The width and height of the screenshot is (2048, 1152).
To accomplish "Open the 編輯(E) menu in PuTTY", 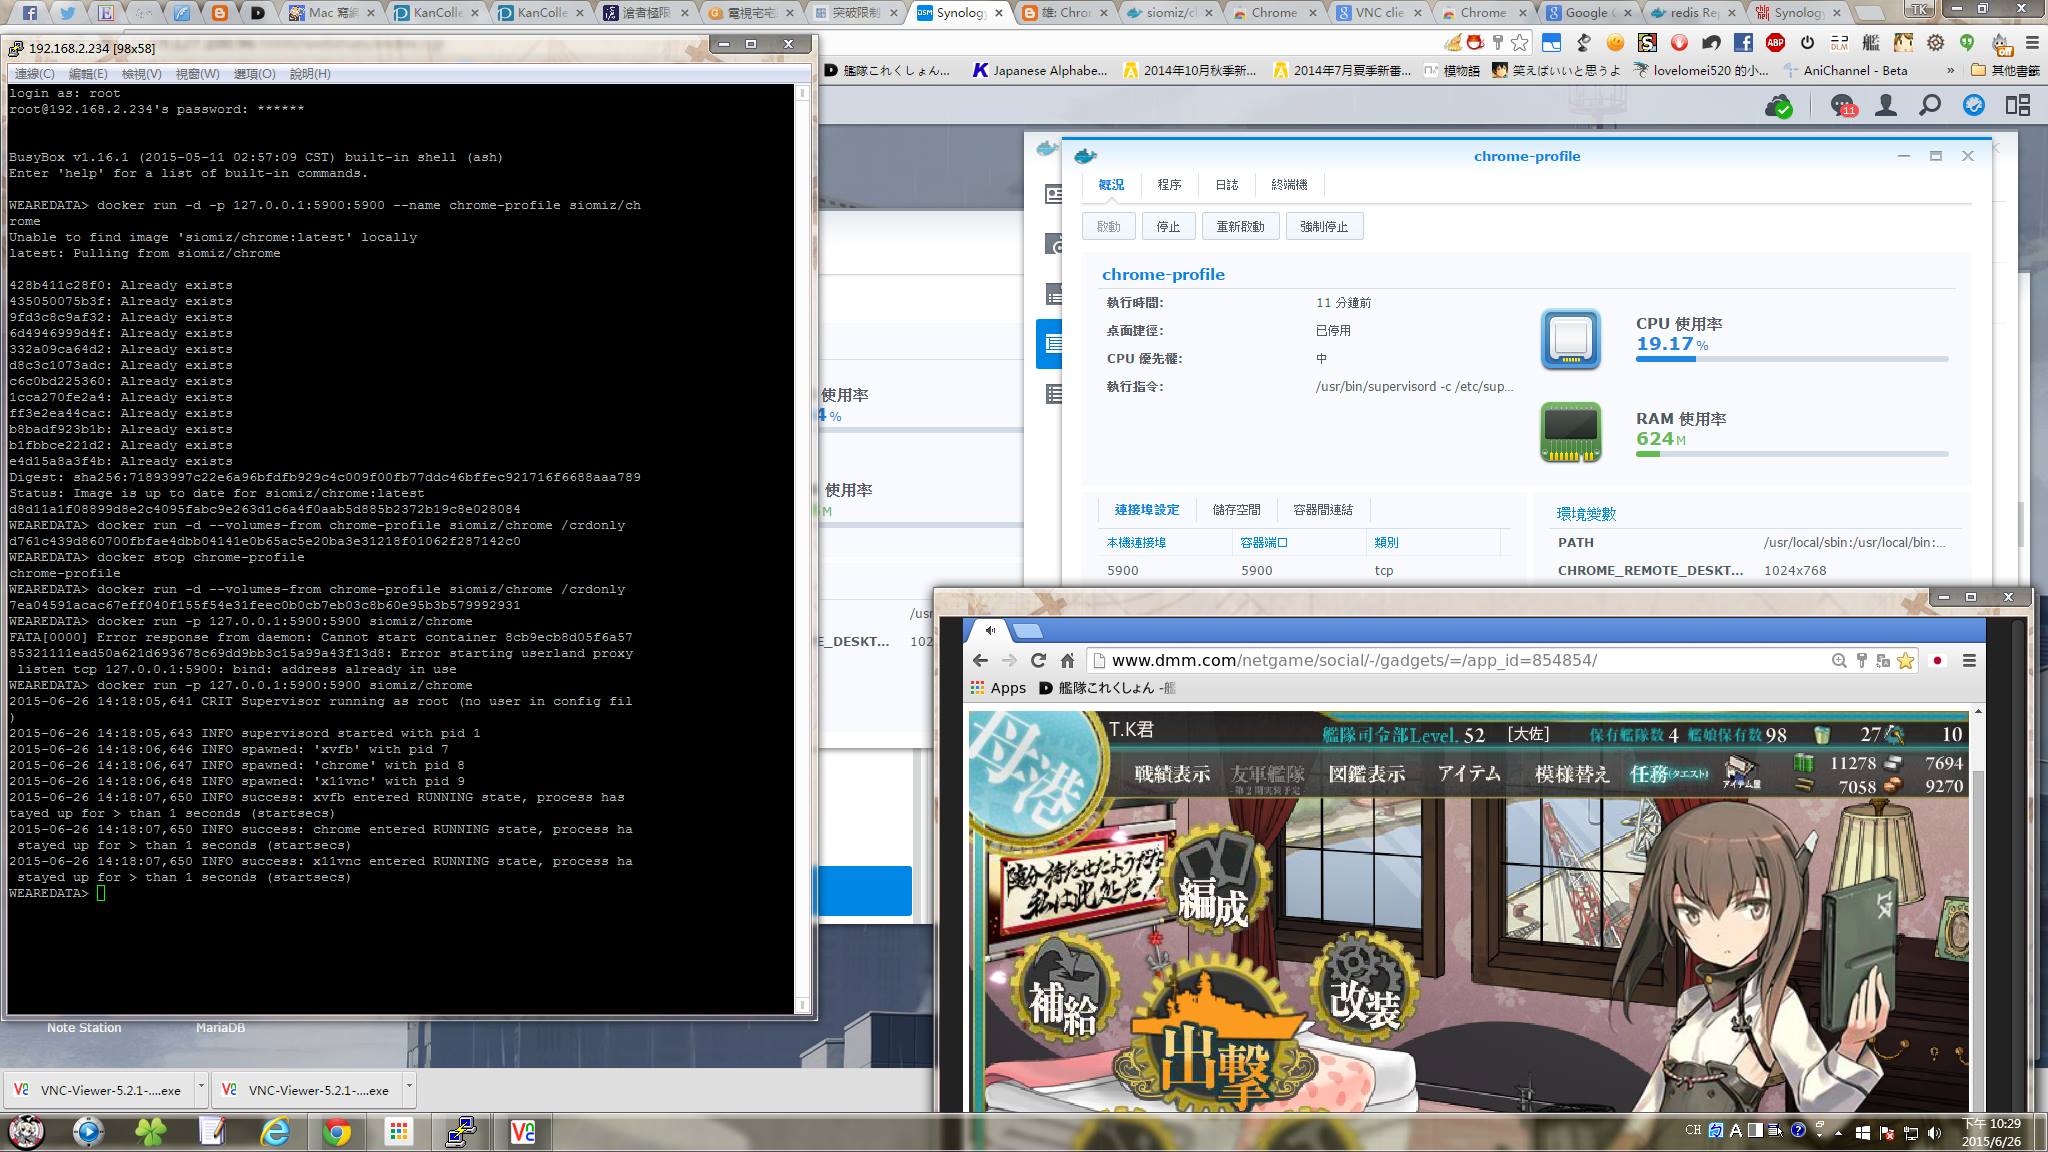I will 88,74.
